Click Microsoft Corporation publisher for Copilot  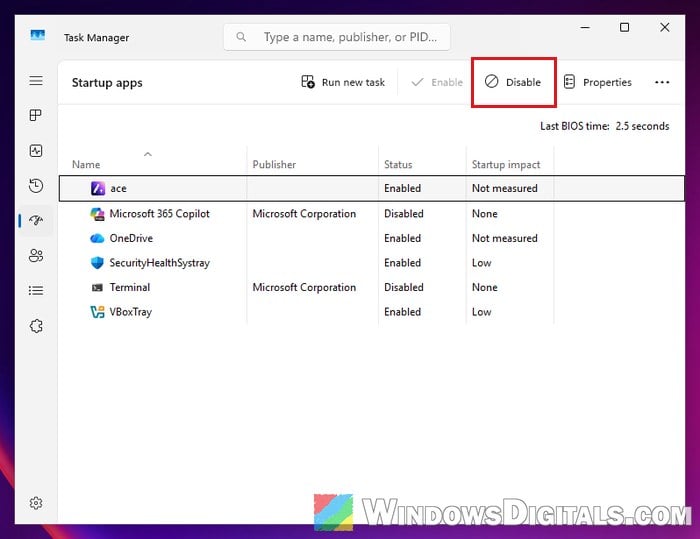pos(304,214)
